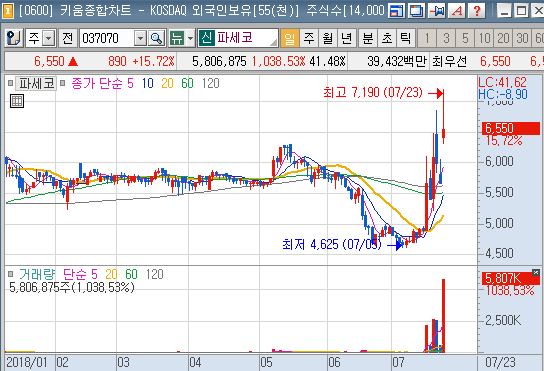Viewport: 544px width, 371px height.
Task: Click the 신 badge before 파세코
Action: (206, 37)
